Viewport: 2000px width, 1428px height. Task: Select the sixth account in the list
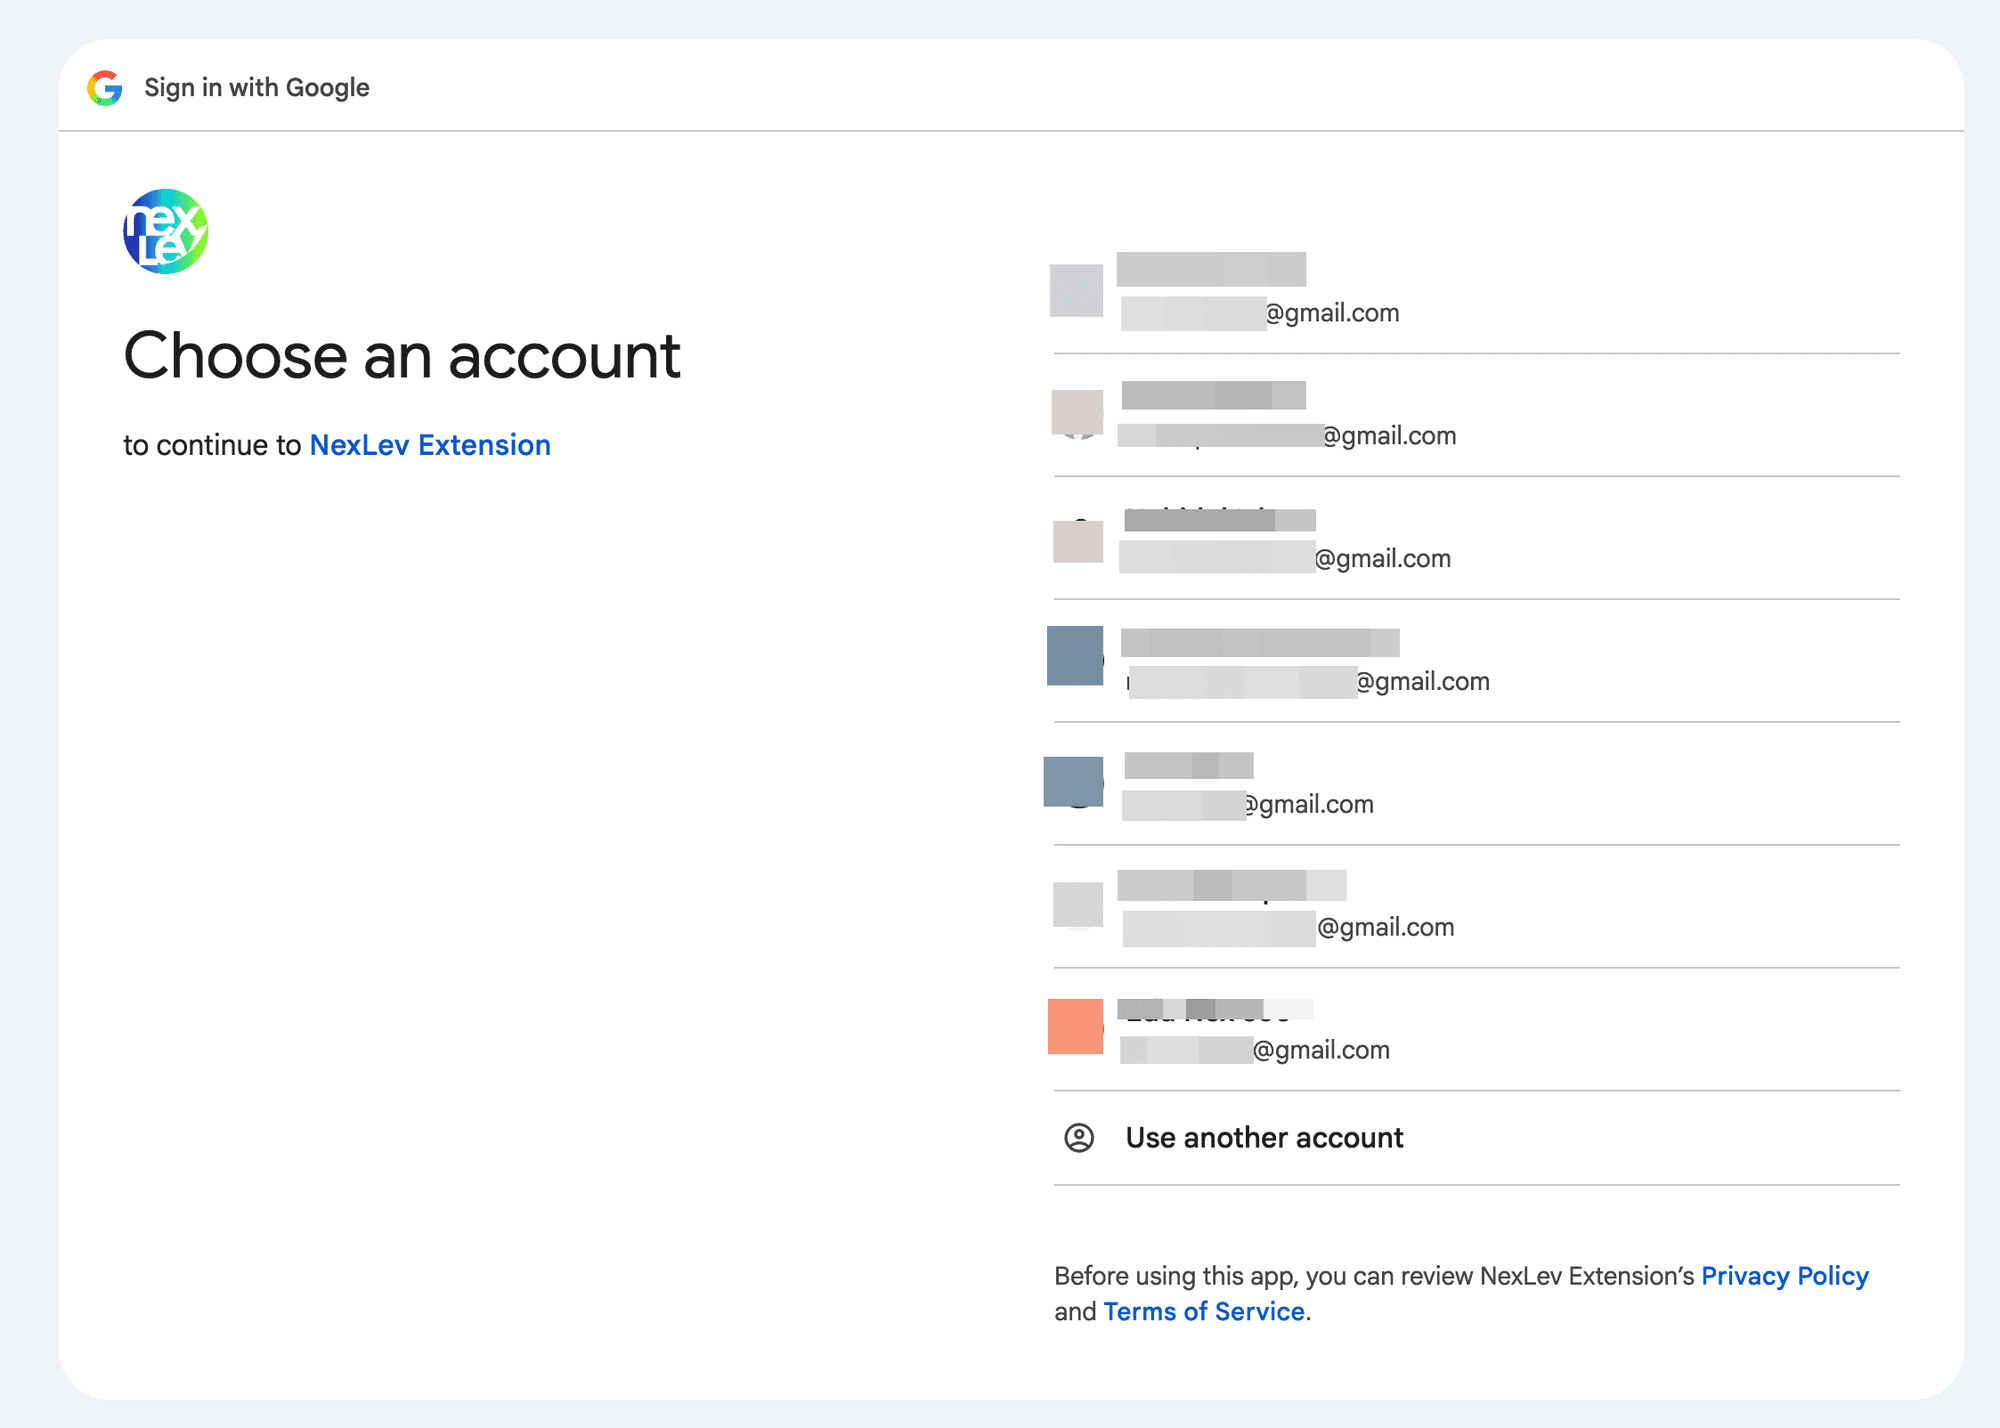point(1477,907)
